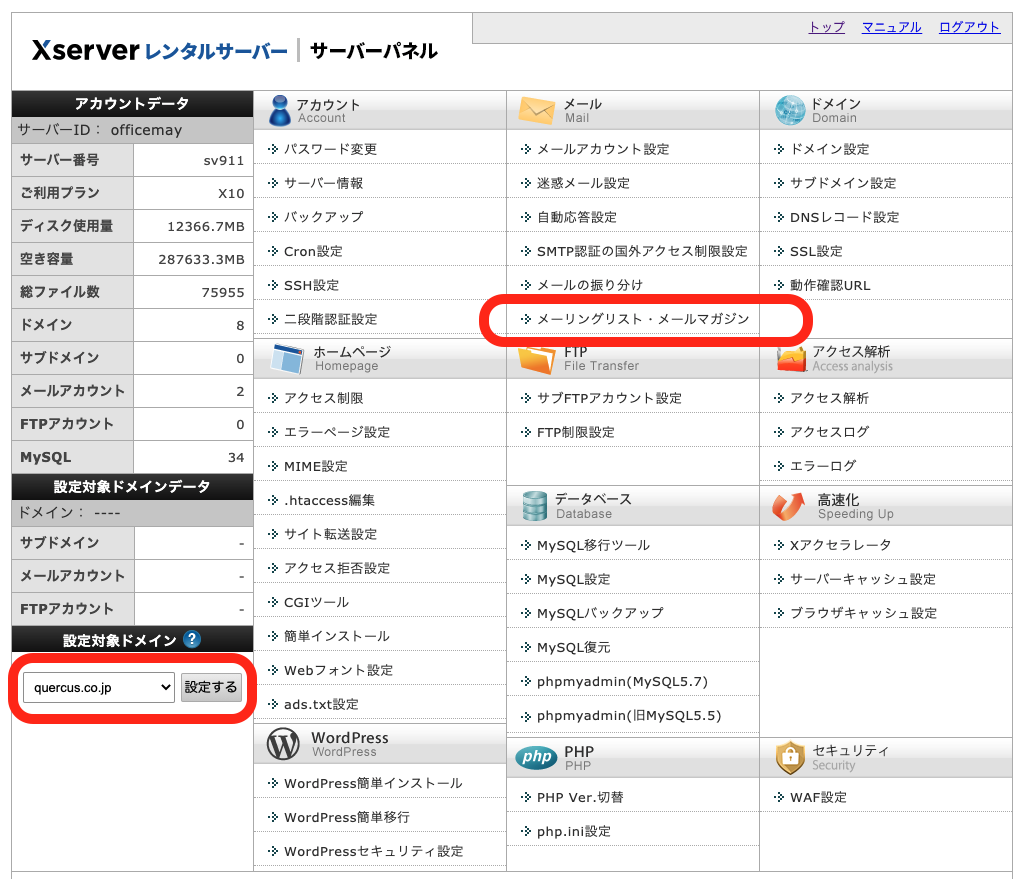Open SMTP認証の国外アクセス制限設定
Image resolution: width=1025 pixels, height=879 pixels.
(x=642, y=251)
